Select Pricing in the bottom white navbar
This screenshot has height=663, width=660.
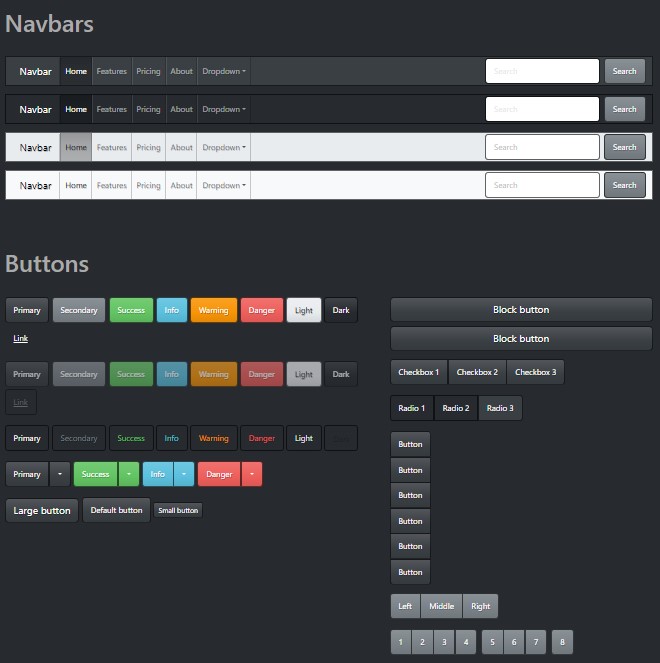tap(148, 185)
